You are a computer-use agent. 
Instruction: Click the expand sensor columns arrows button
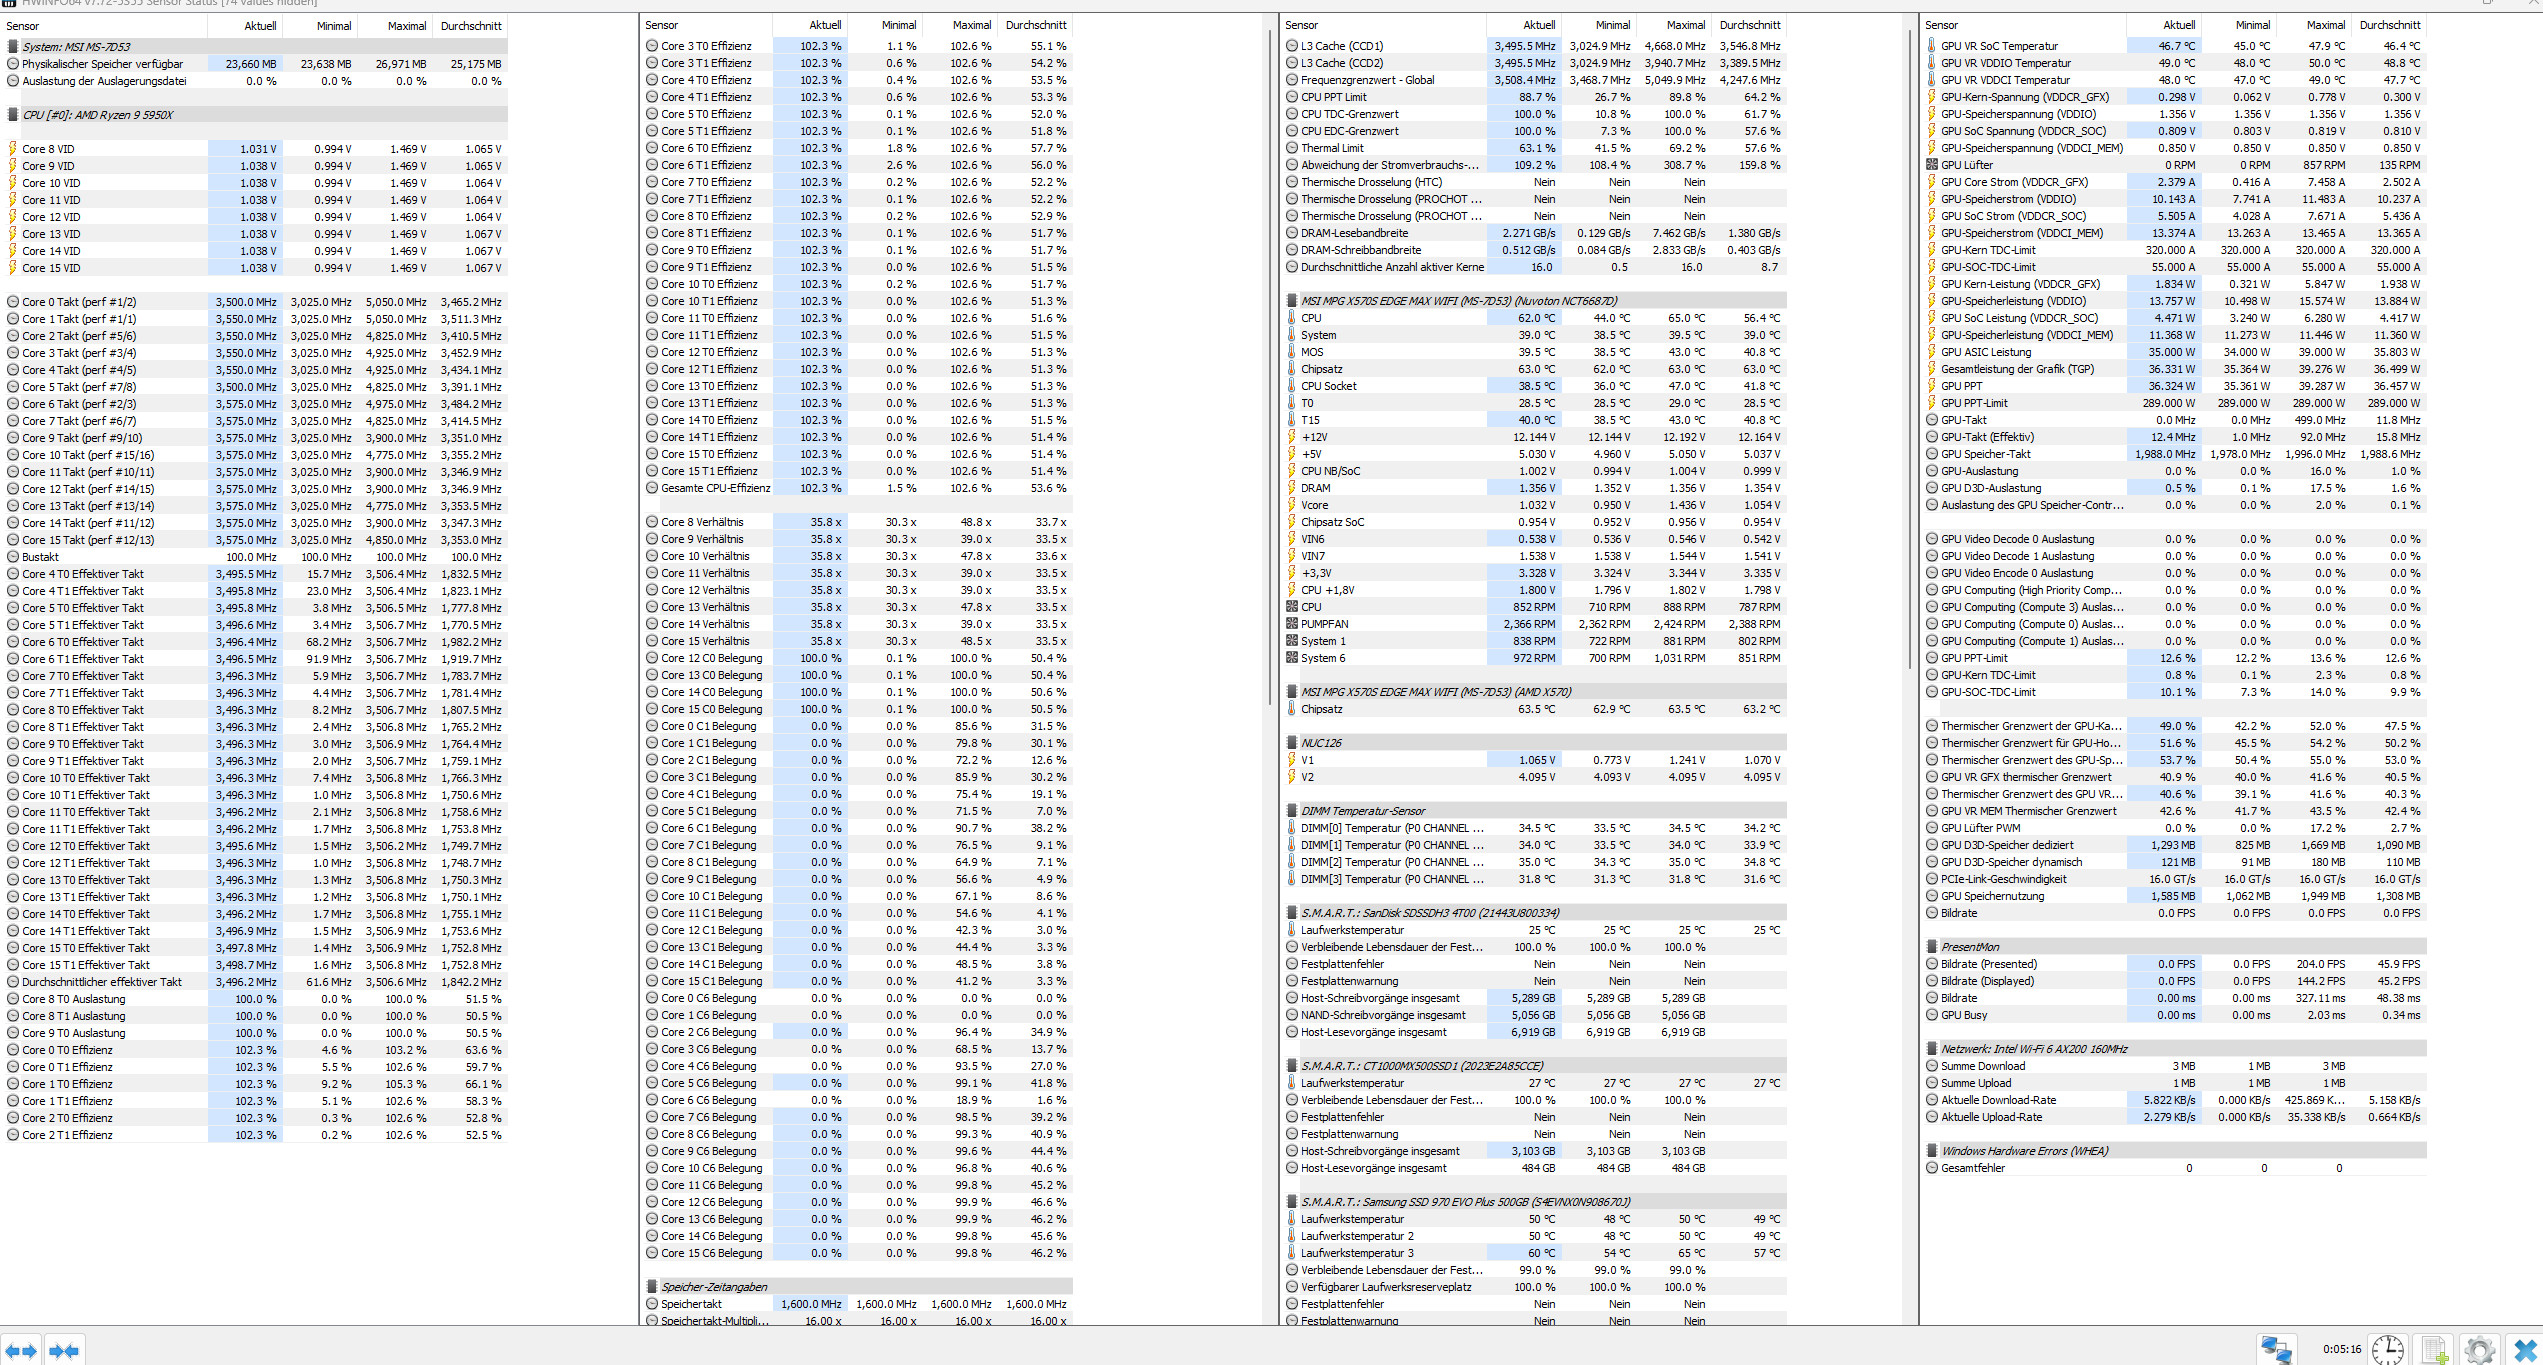[x=21, y=1350]
